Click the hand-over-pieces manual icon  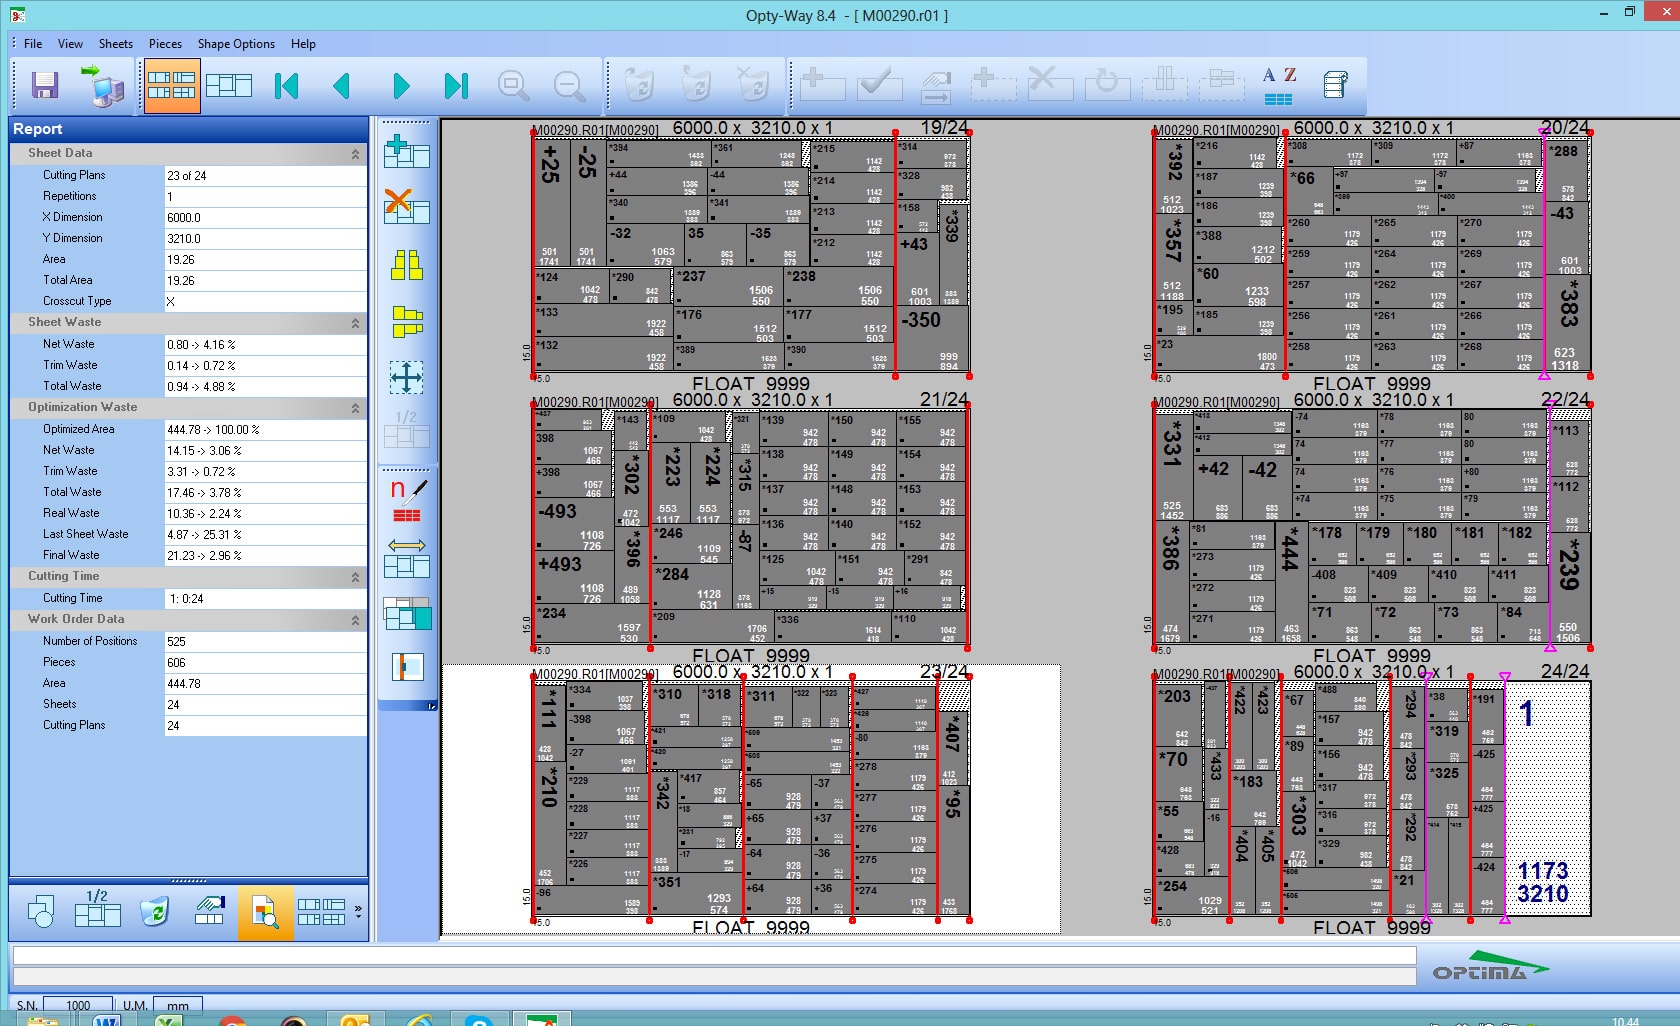coord(210,910)
